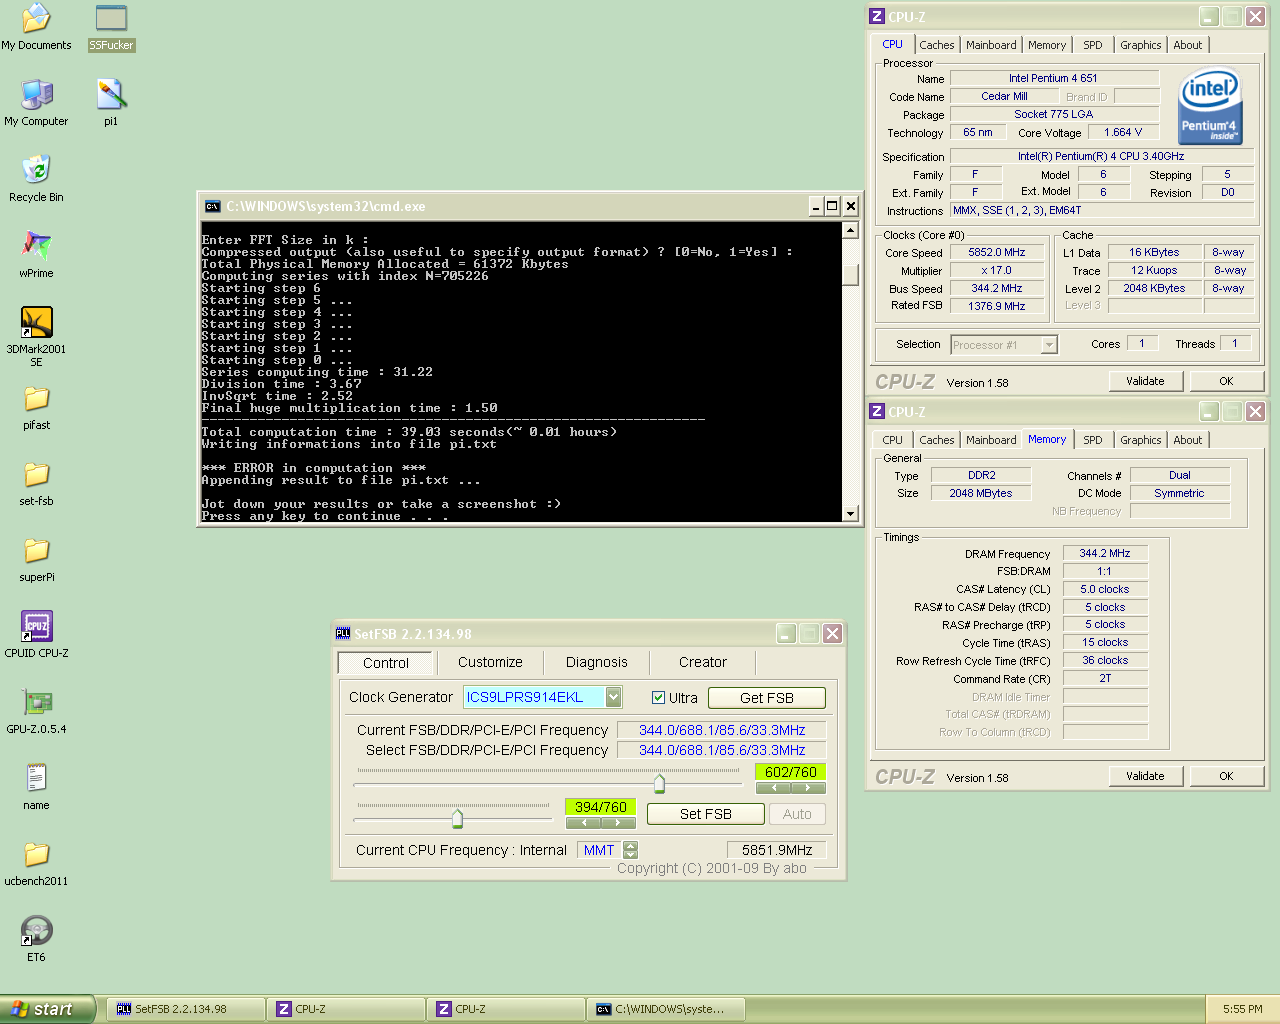
Task: Expand the Clock Generator dropdown
Action: click(x=614, y=697)
